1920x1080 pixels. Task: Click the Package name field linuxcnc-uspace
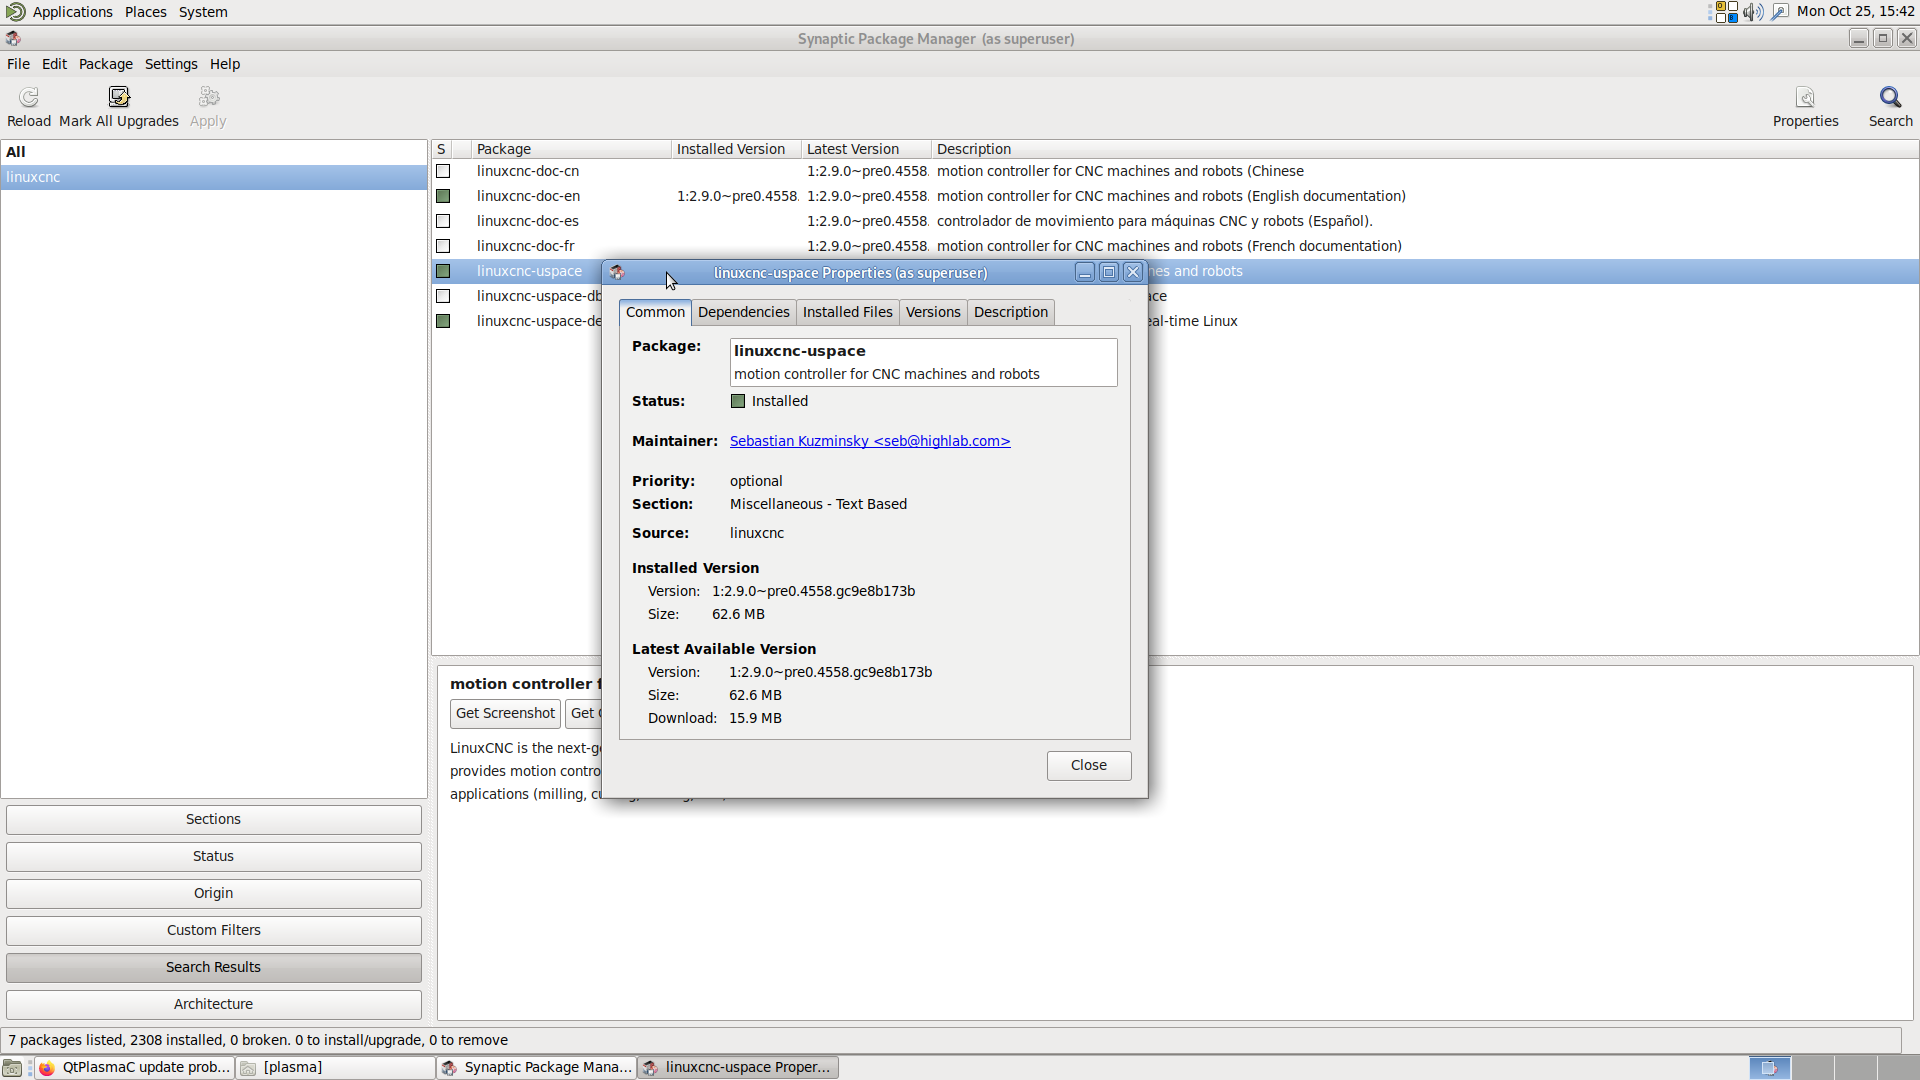pos(923,362)
